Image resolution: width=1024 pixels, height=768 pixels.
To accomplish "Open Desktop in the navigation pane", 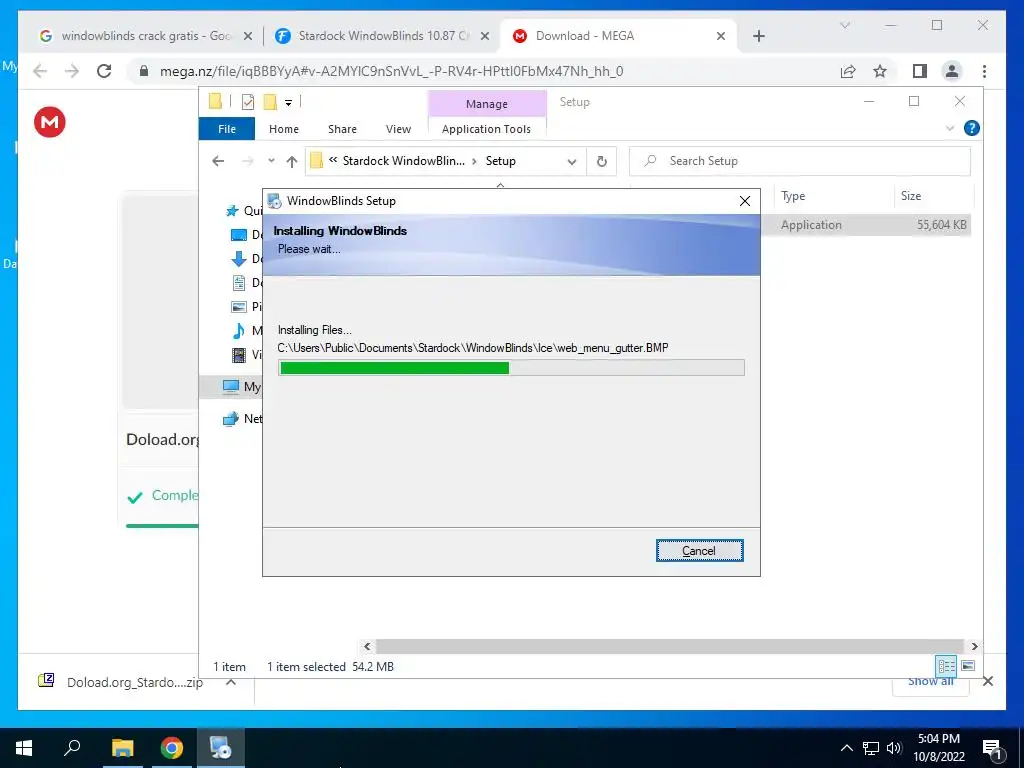I will (247, 234).
